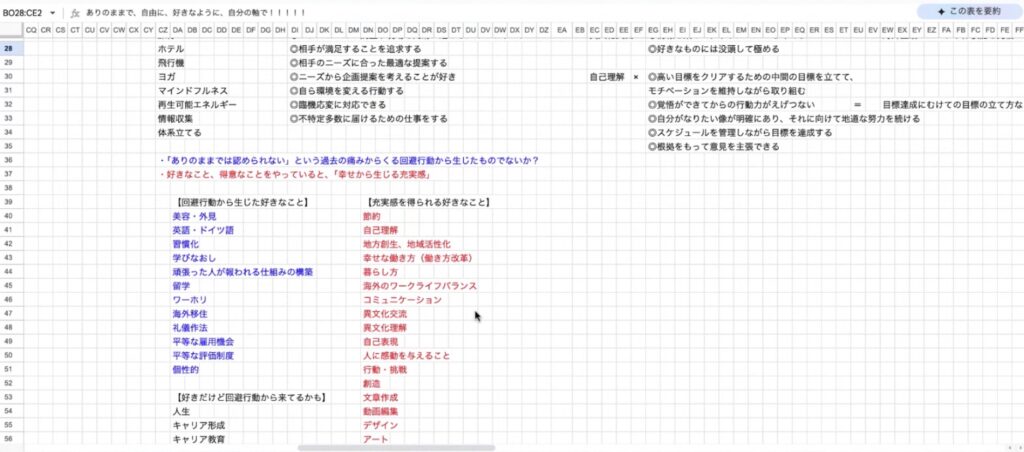The height and width of the screenshot is (452, 1024).
Task: Click the cell 節約
Action: tap(372, 216)
